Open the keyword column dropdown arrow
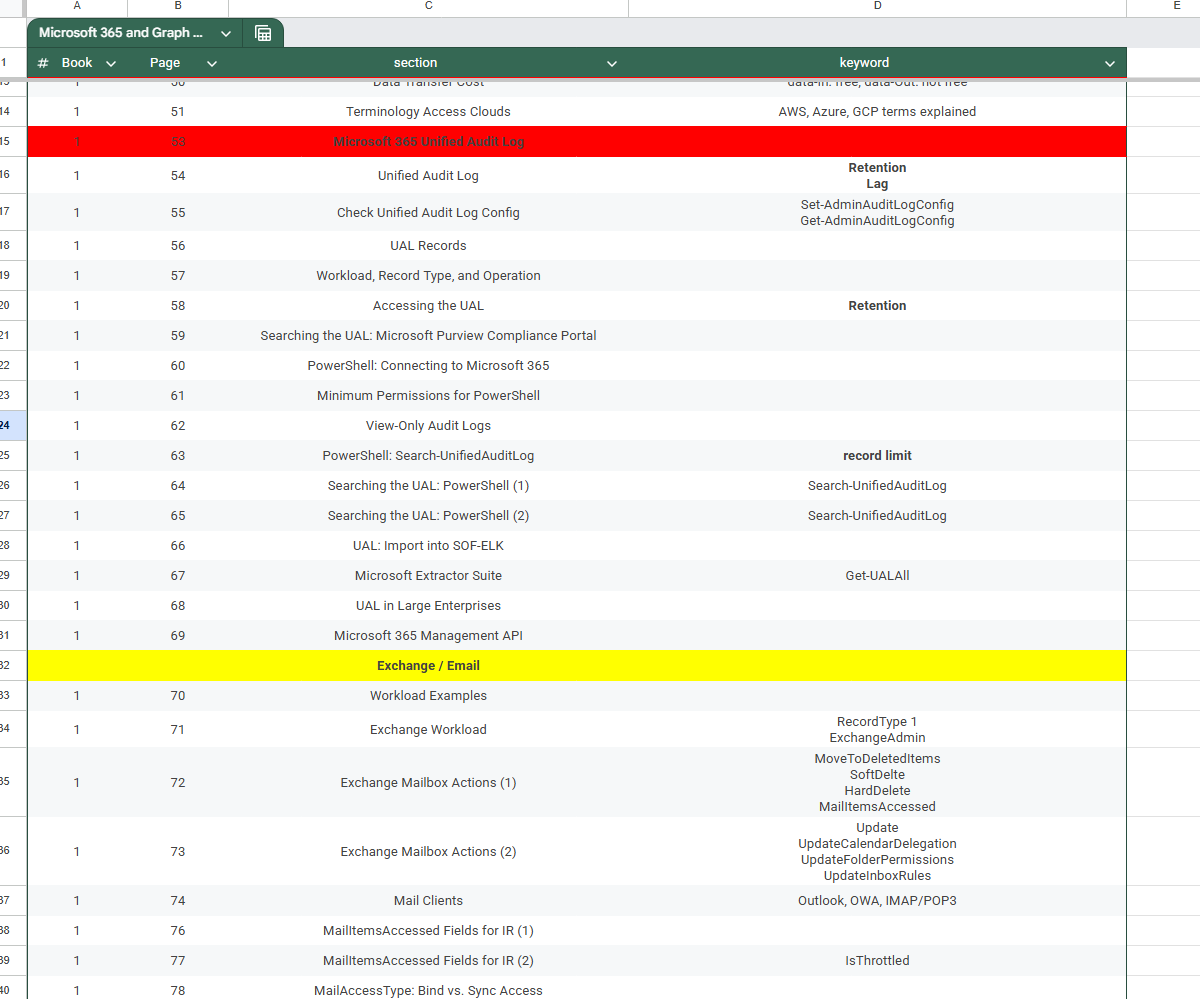Image resolution: width=1200 pixels, height=999 pixels. (x=1110, y=63)
